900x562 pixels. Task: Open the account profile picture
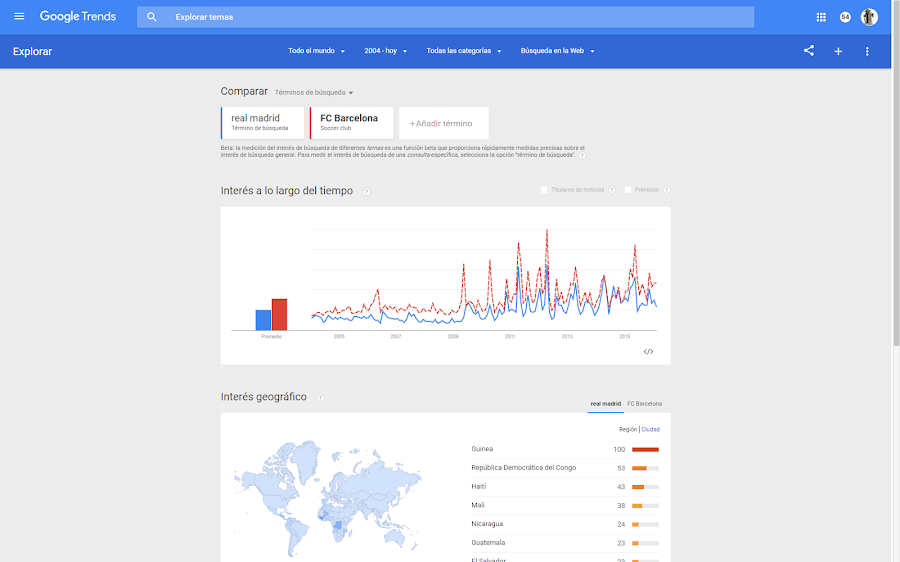pos(869,17)
